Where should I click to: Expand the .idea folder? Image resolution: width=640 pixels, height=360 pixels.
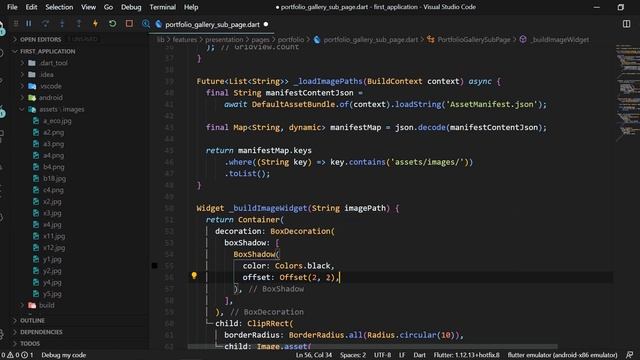pyautogui.click(x=47, y=75)
